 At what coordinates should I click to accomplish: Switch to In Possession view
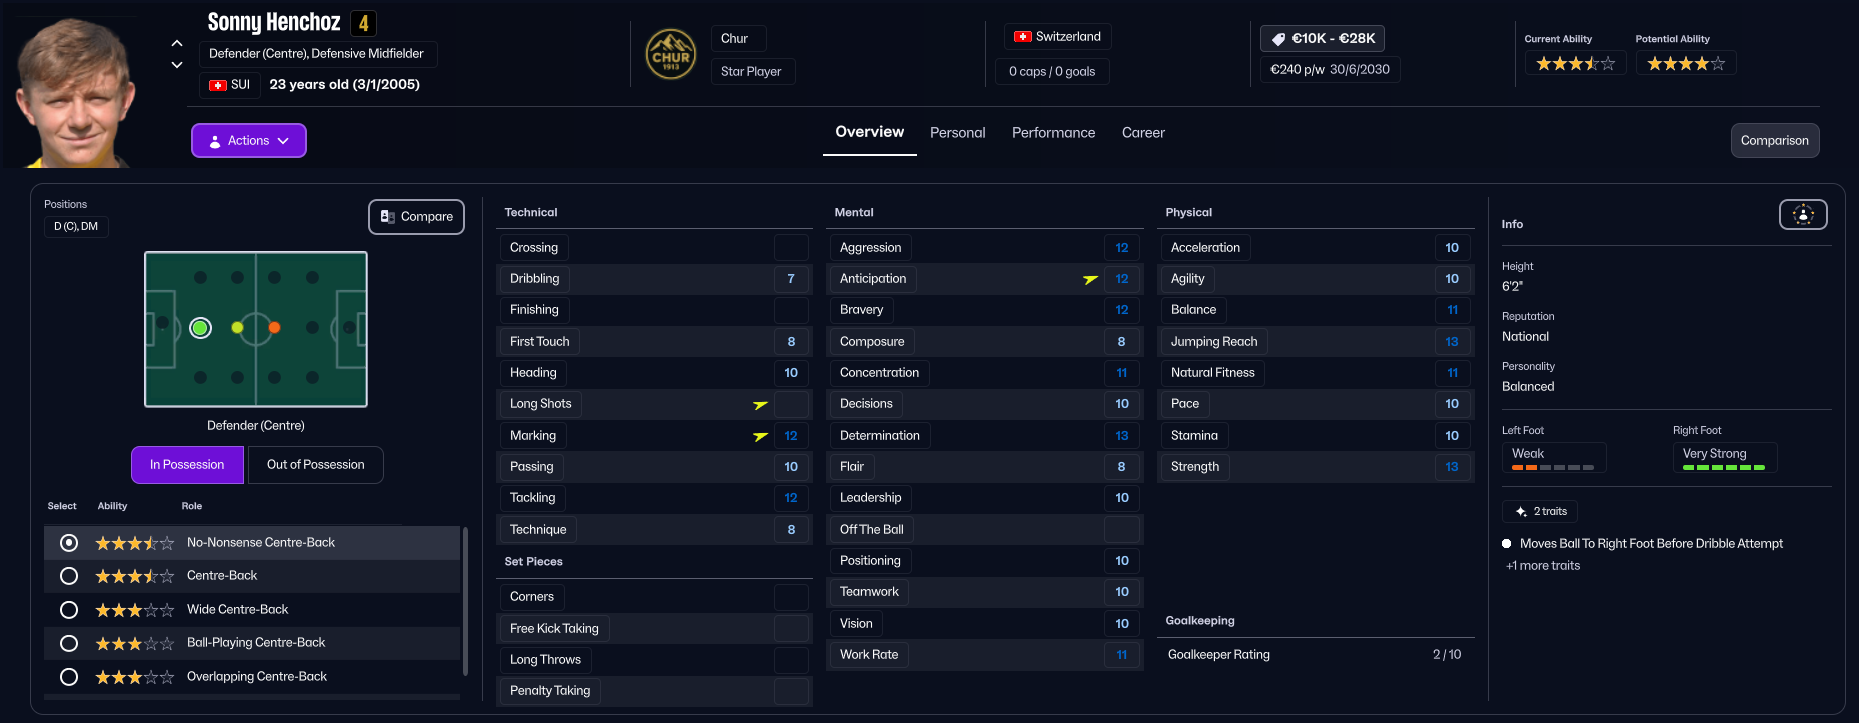pos(187,465)
